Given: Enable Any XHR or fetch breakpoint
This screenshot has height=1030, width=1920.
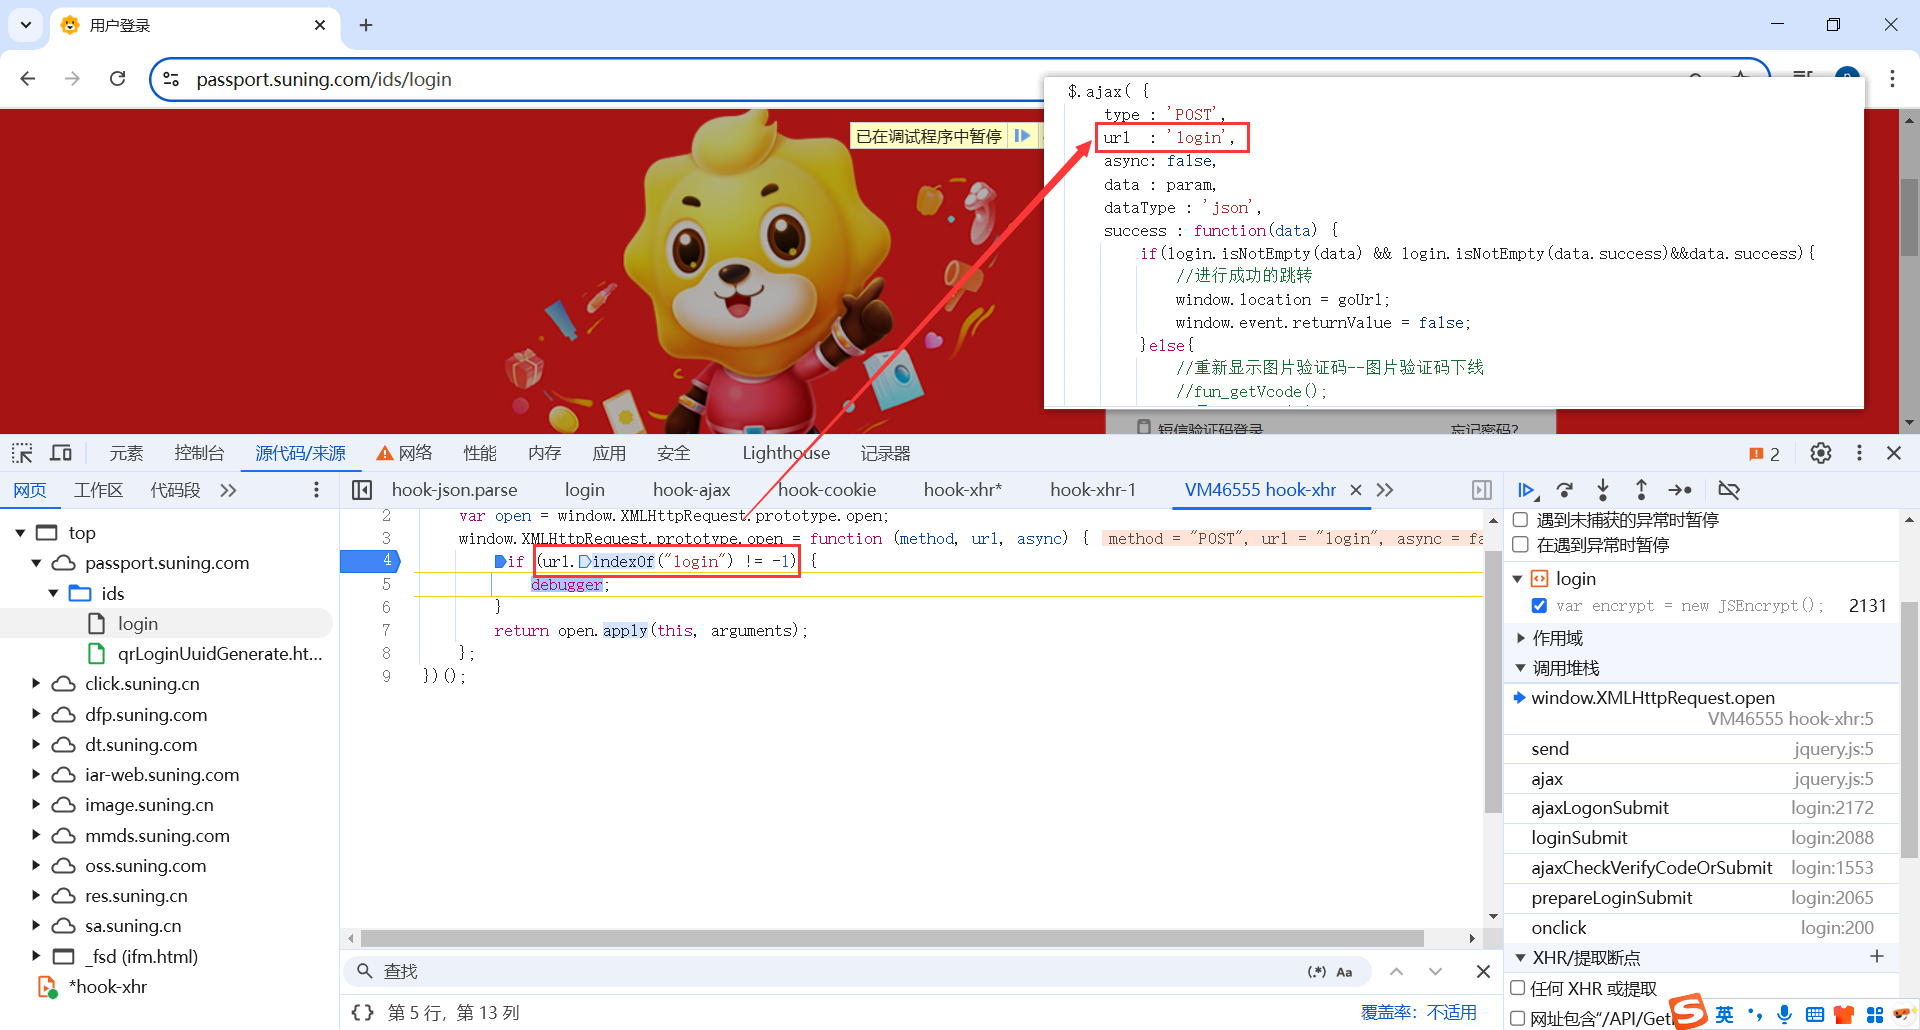Looking at the screenshot, I should point(1518,988).
